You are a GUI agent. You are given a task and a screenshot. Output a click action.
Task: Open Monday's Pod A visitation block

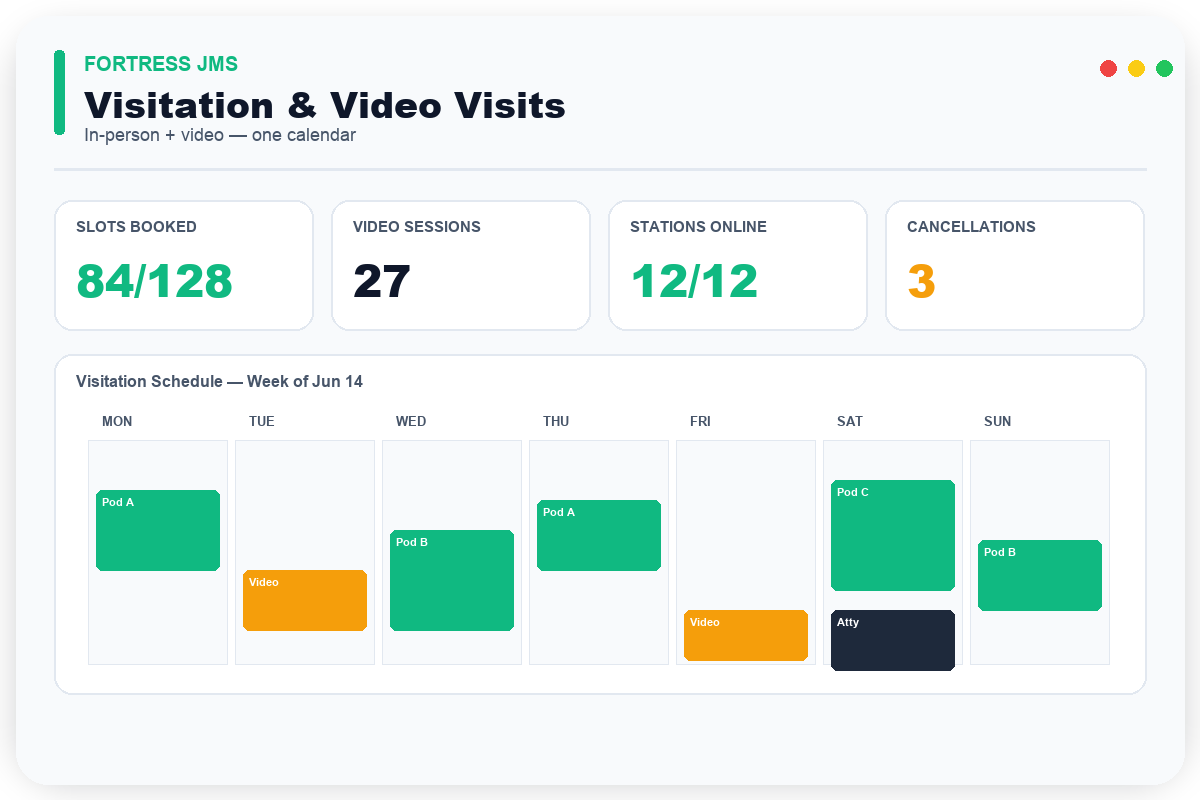(158, 530)
